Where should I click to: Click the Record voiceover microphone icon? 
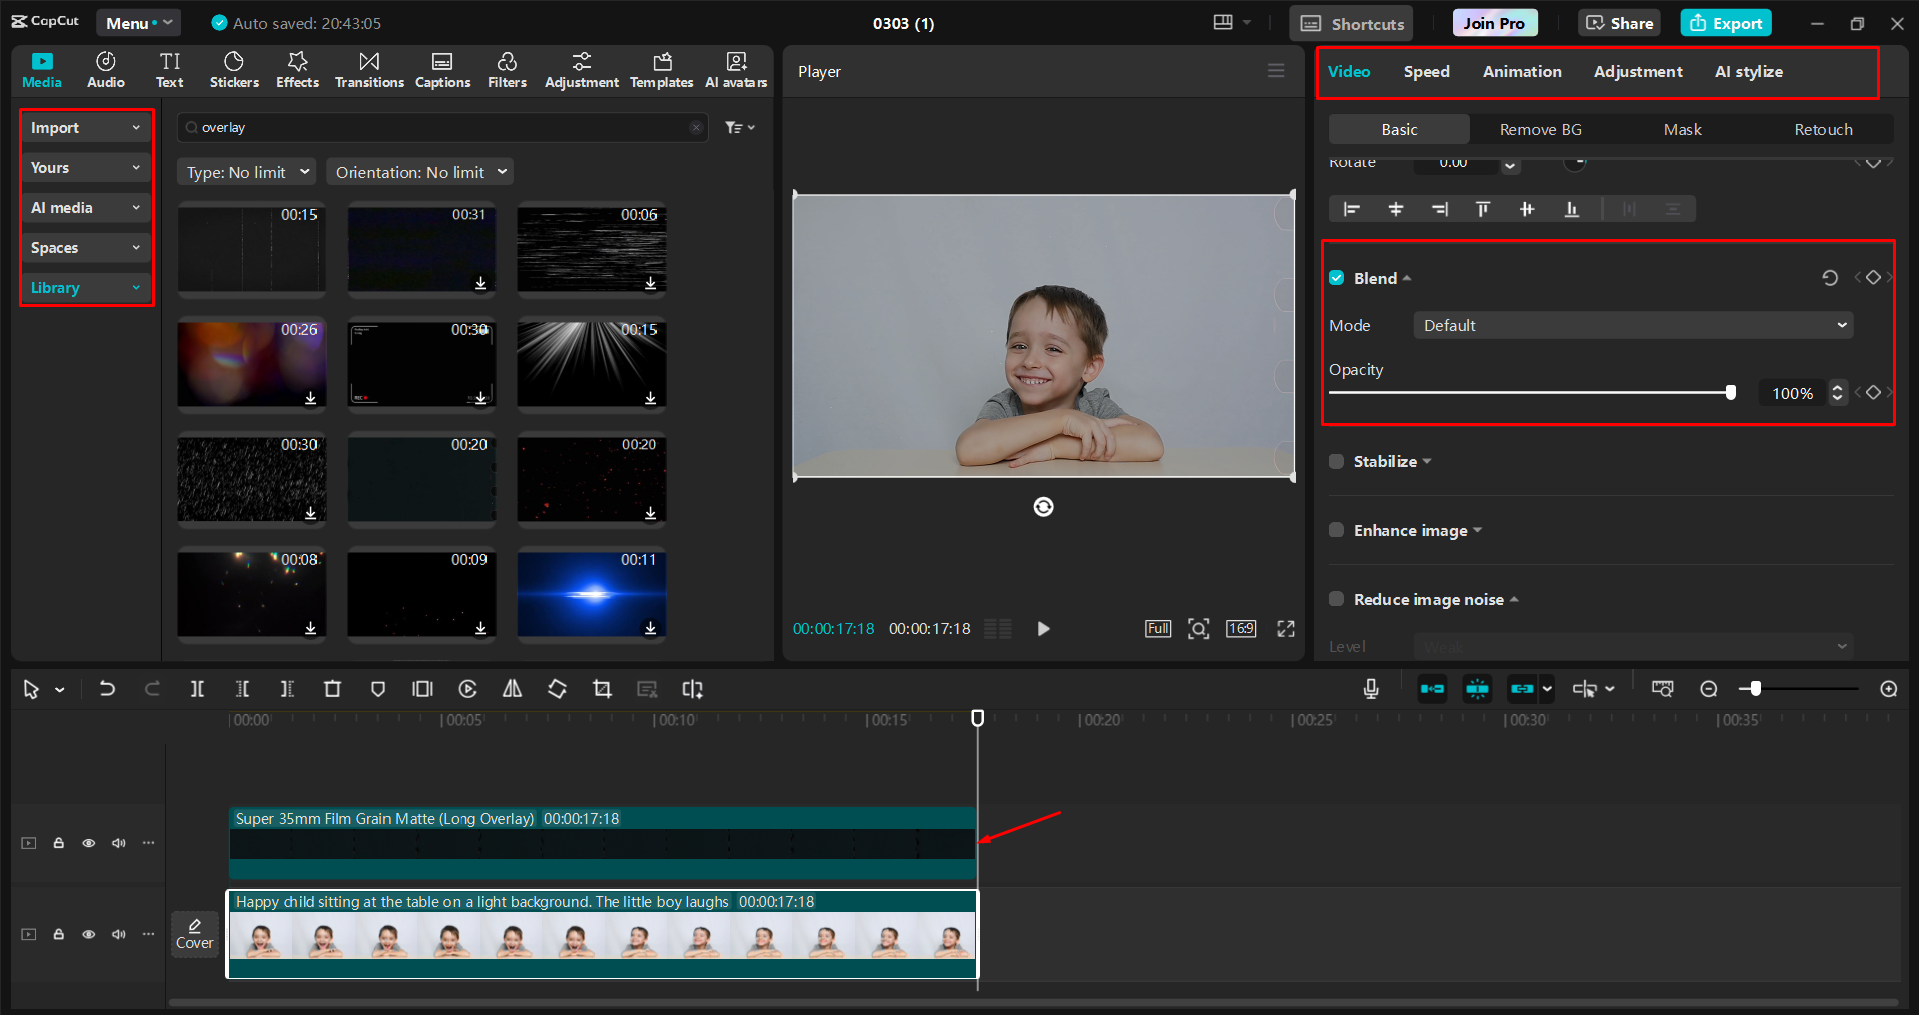pyautogui.click(x=1370, y=688)
